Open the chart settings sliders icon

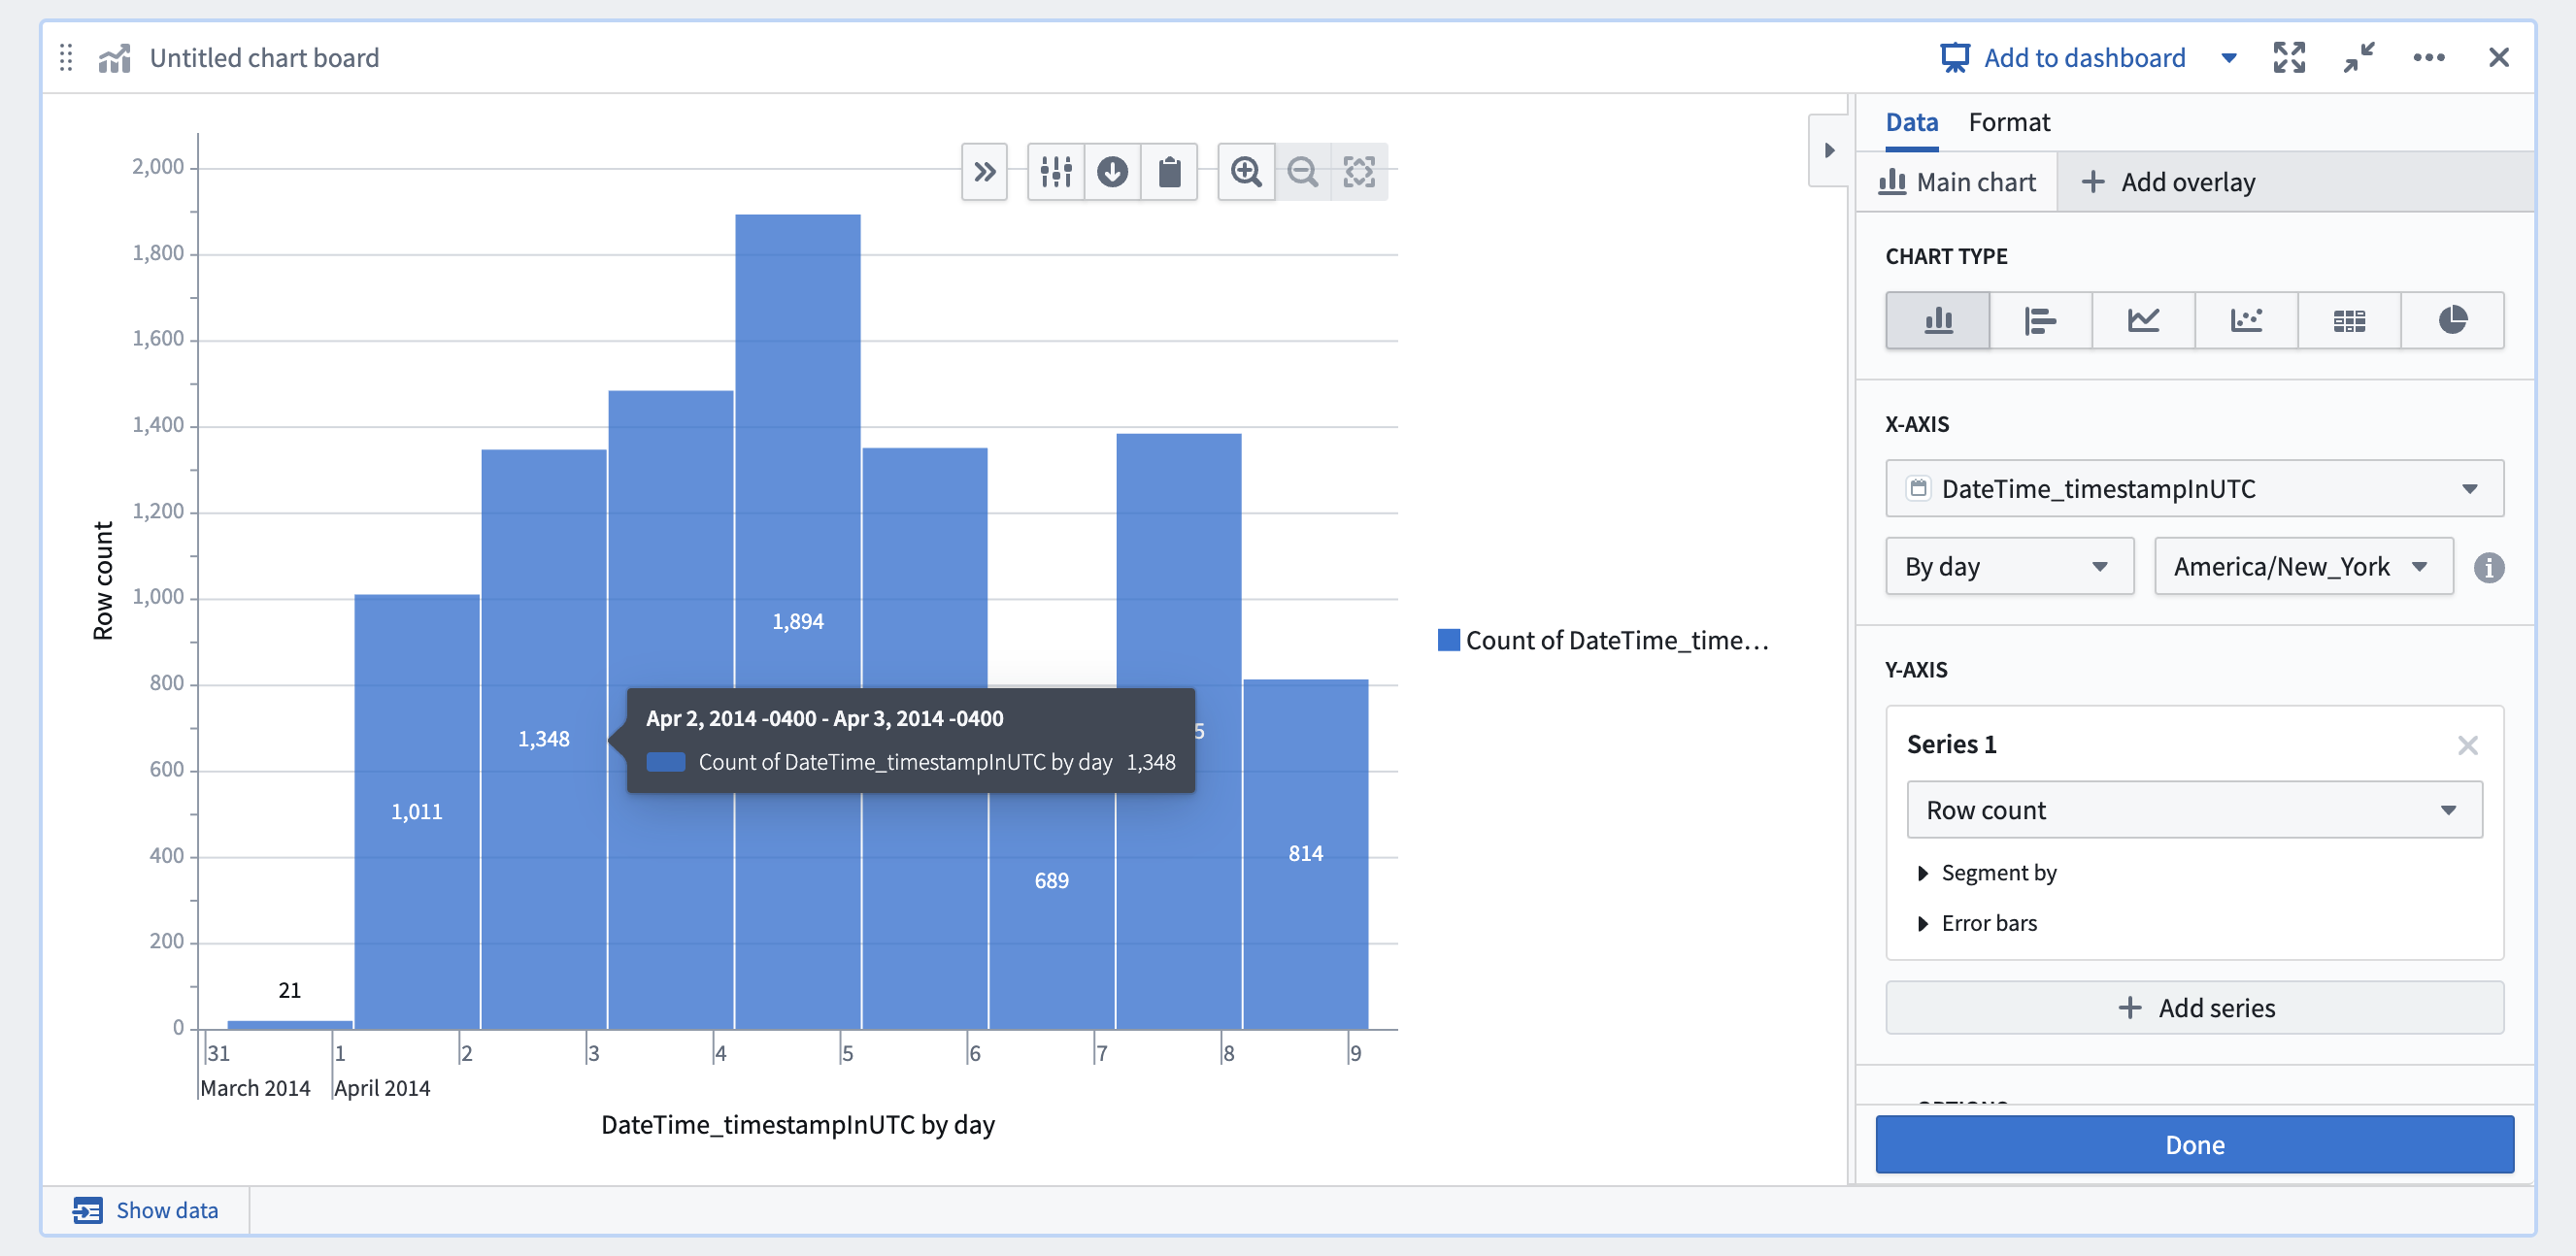tap(1056, 172)
